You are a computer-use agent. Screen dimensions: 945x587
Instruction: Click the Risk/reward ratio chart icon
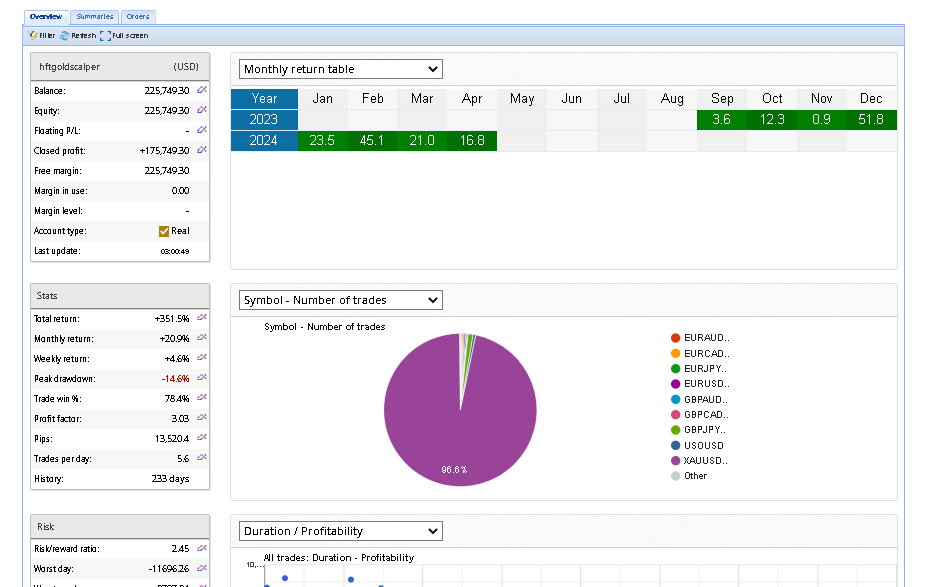click(x=201, y=548)
